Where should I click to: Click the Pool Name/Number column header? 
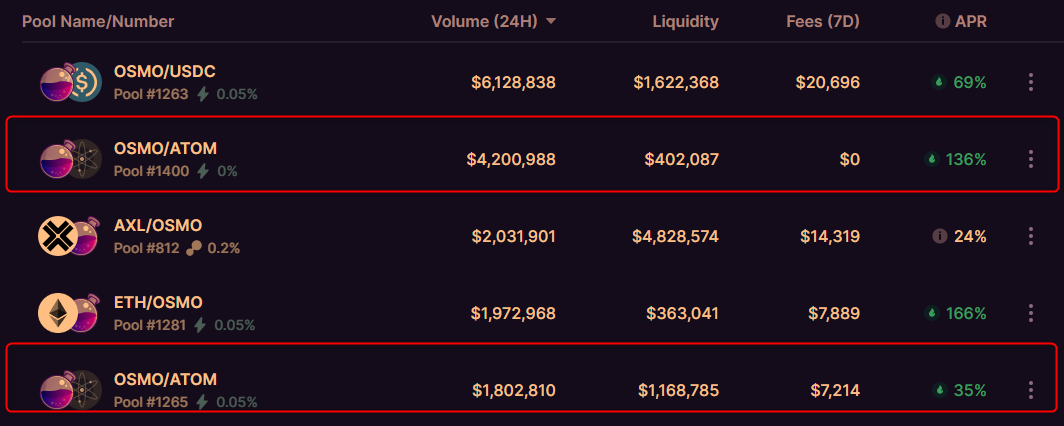(98, 21)
